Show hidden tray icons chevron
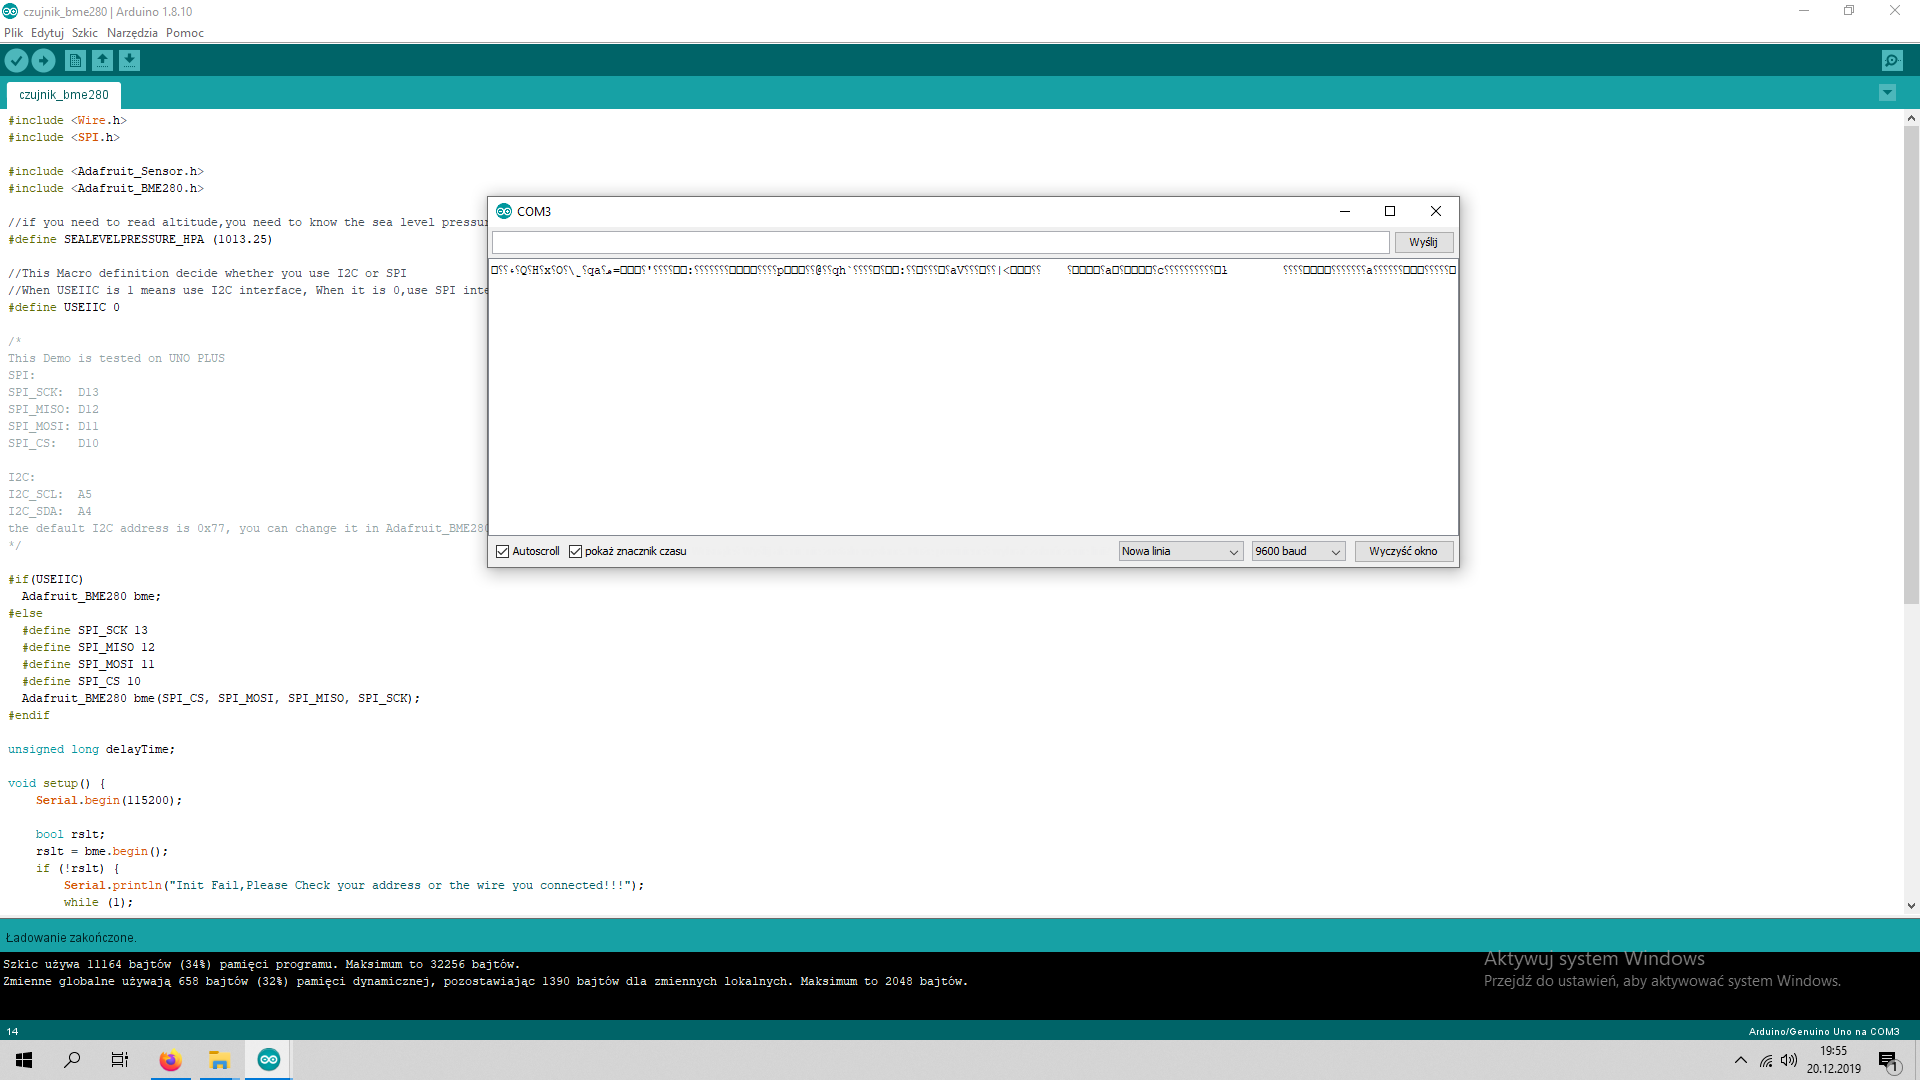Image resolution: width=1920 pixels, height=1080 pixels. 1741,1060
